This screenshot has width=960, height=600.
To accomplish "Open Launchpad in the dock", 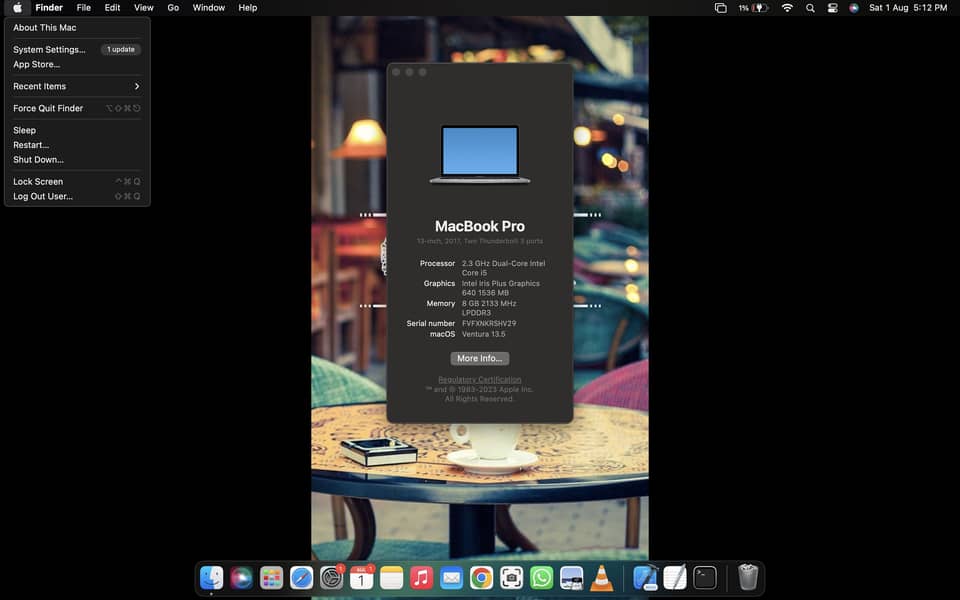I will coord(271,577).
